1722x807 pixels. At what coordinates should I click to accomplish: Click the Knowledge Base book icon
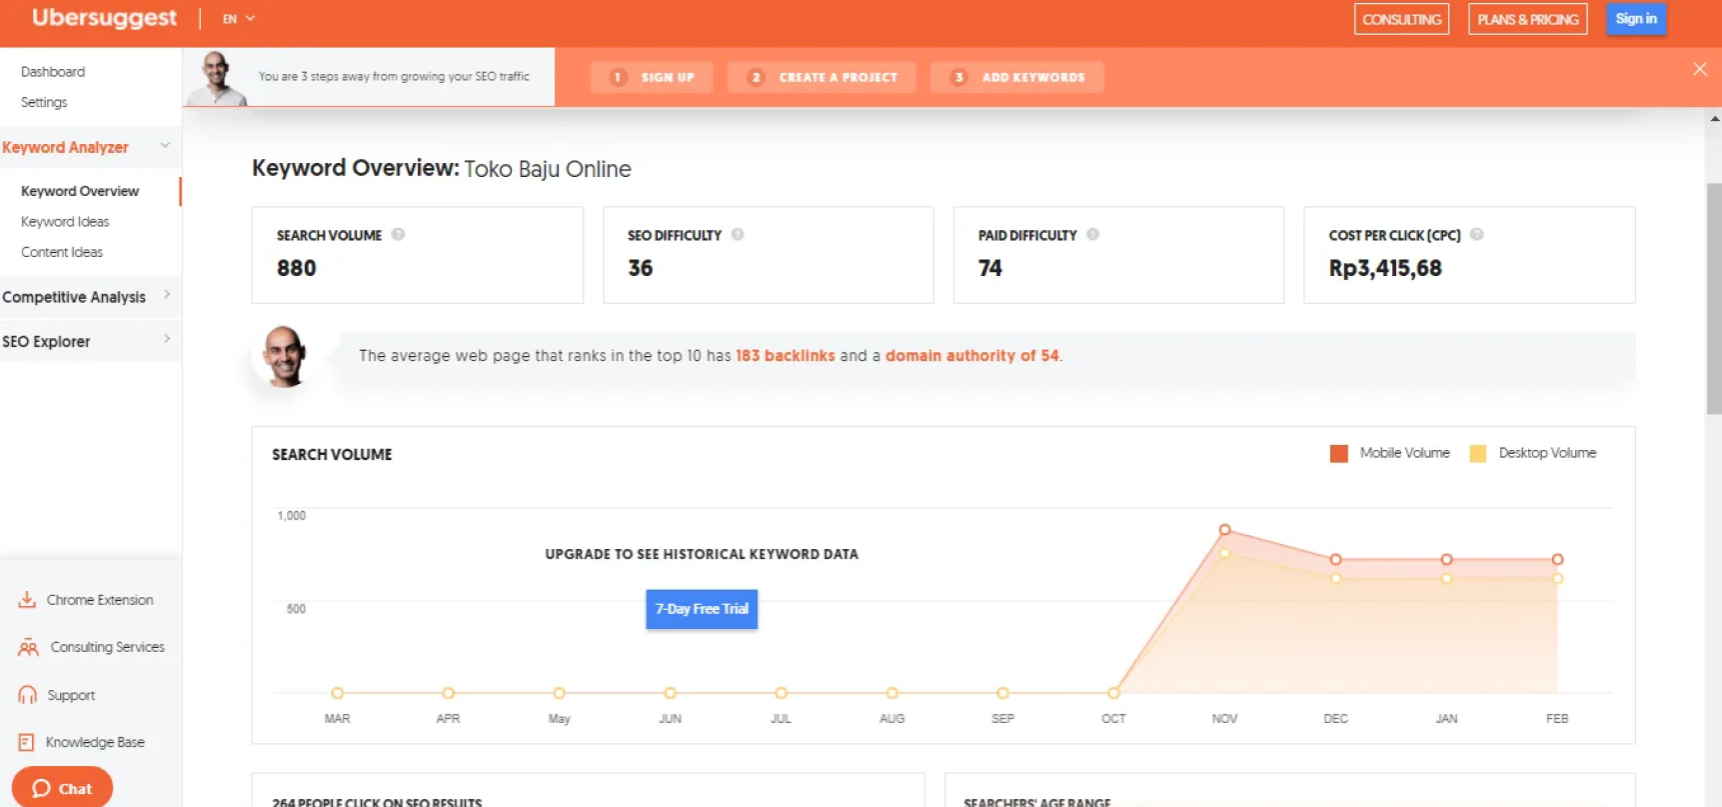pos(26,742)
